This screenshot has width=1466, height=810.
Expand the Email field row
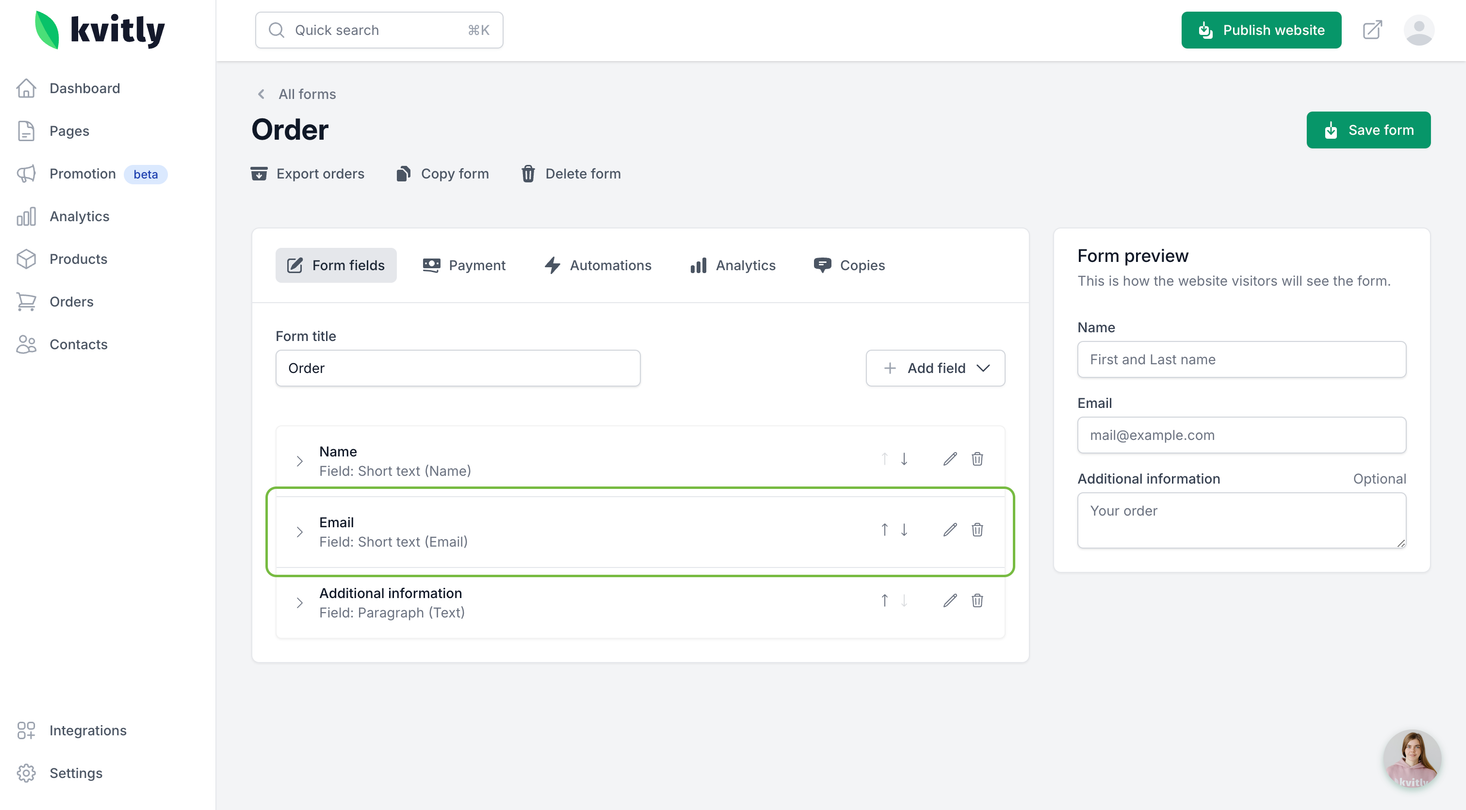tap(299, 532)
